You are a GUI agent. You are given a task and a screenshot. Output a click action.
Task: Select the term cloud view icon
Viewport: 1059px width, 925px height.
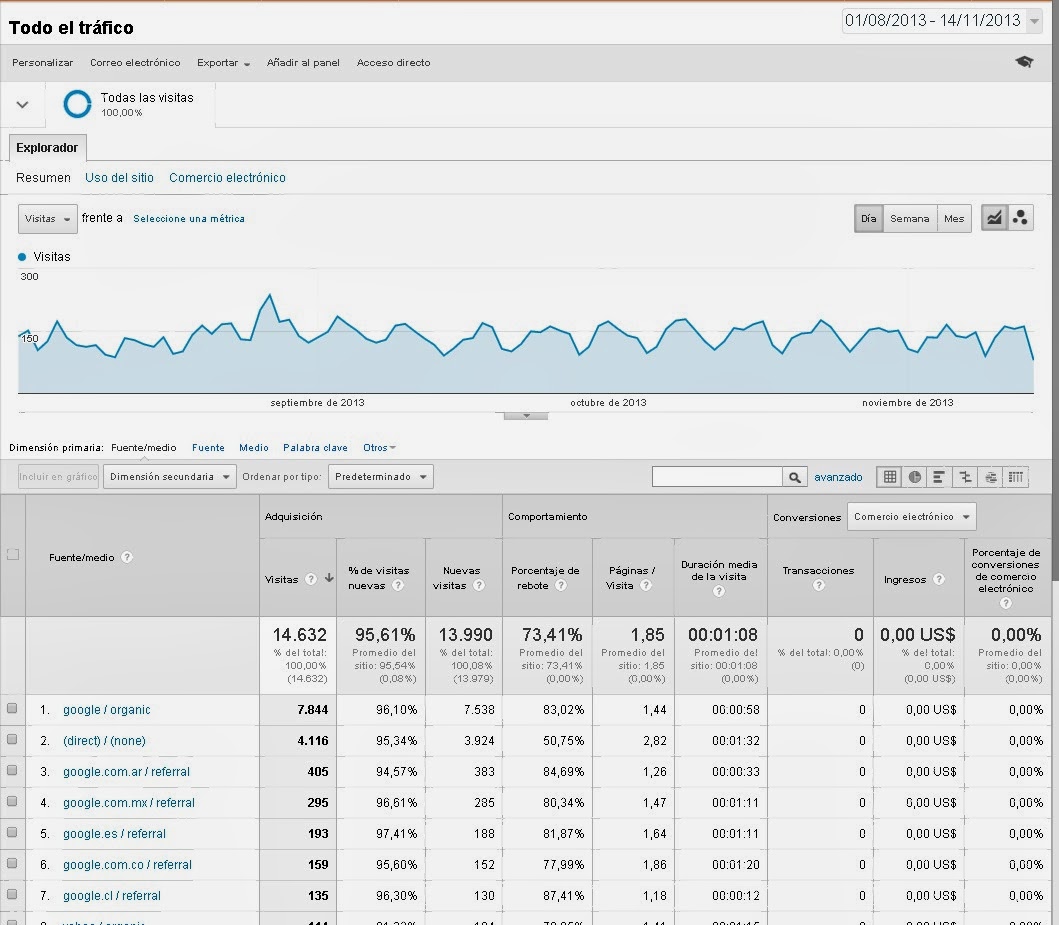tap(991, 477)
